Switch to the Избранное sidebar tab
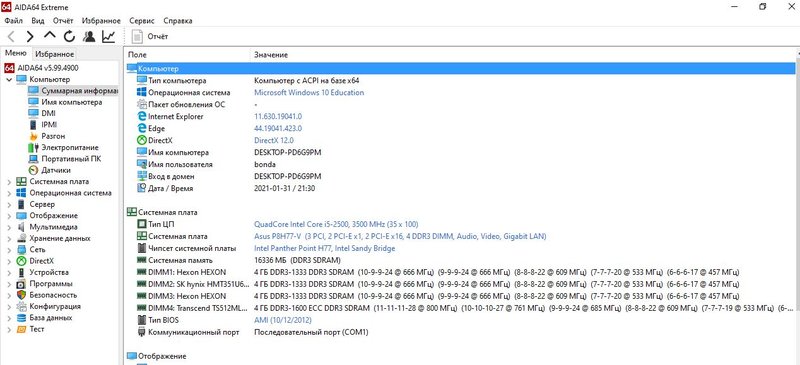800x365 pixels. coord(55,54)
